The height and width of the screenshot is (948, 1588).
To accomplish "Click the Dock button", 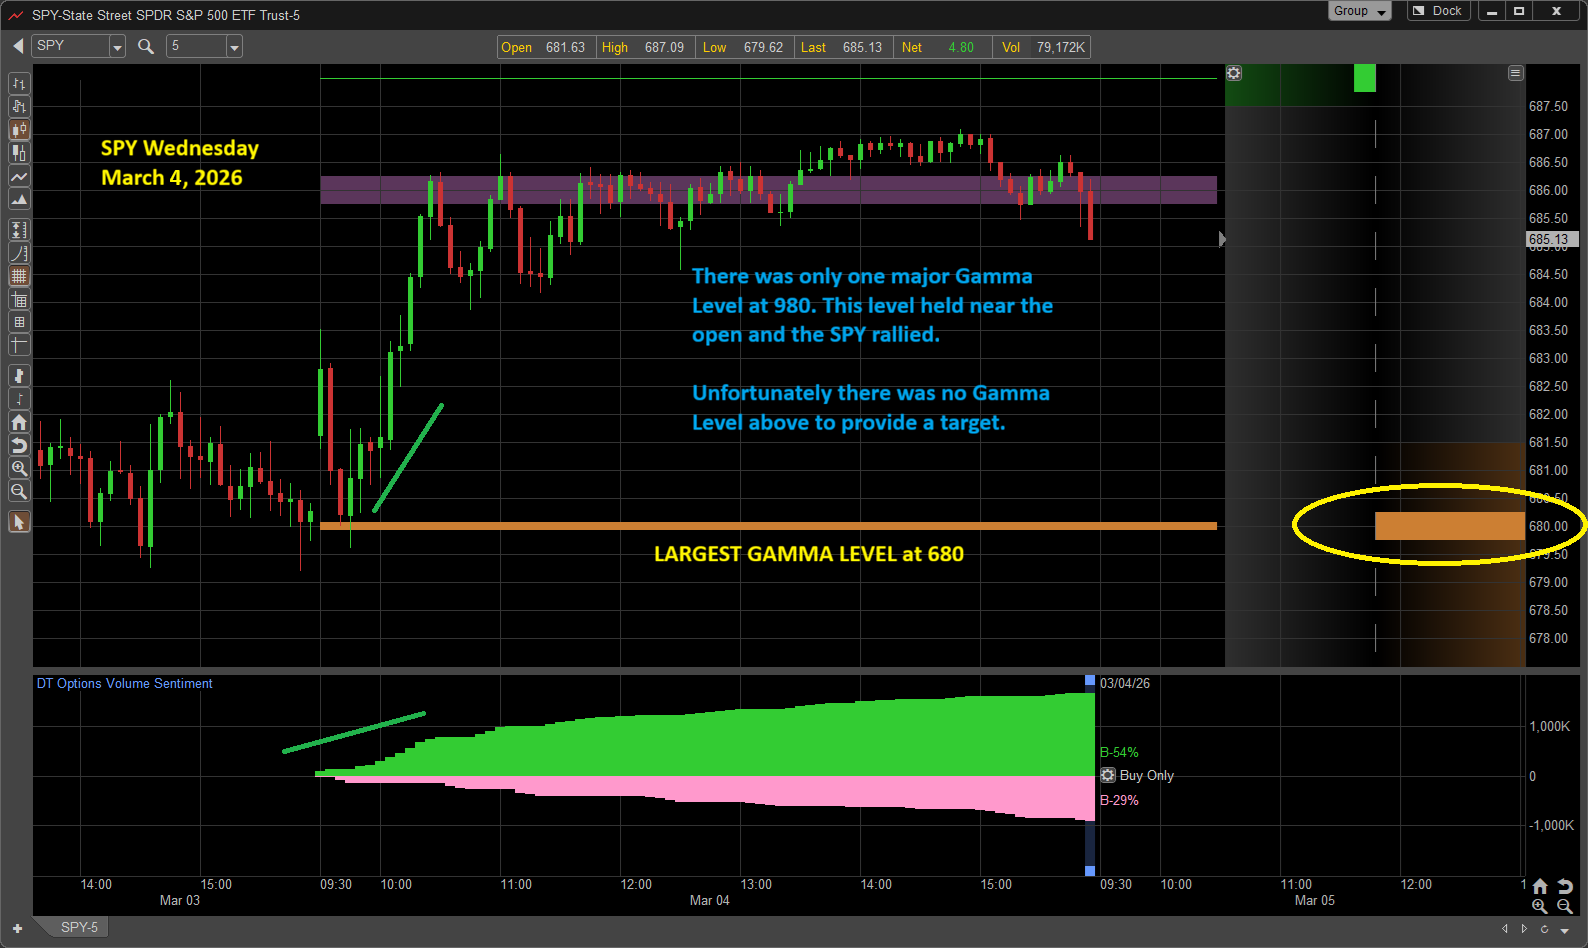I will point(1436,11).
